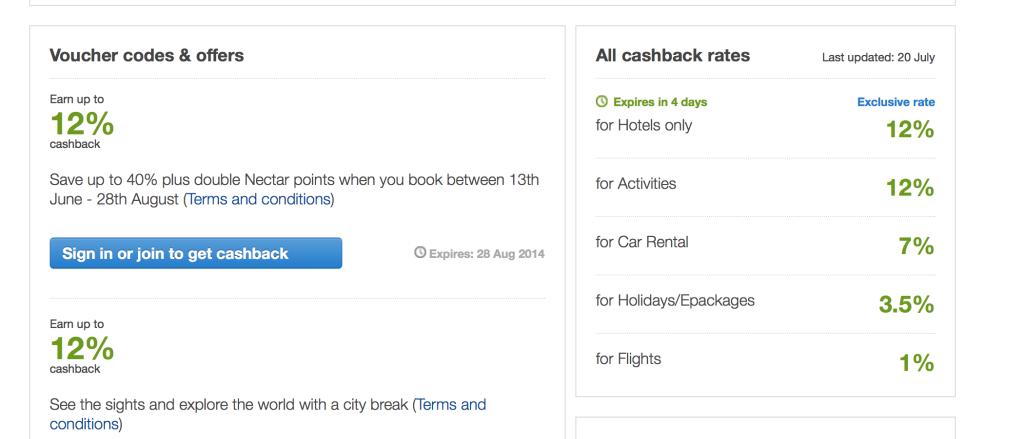Click the green "Expires in 4 days" text

659,102
